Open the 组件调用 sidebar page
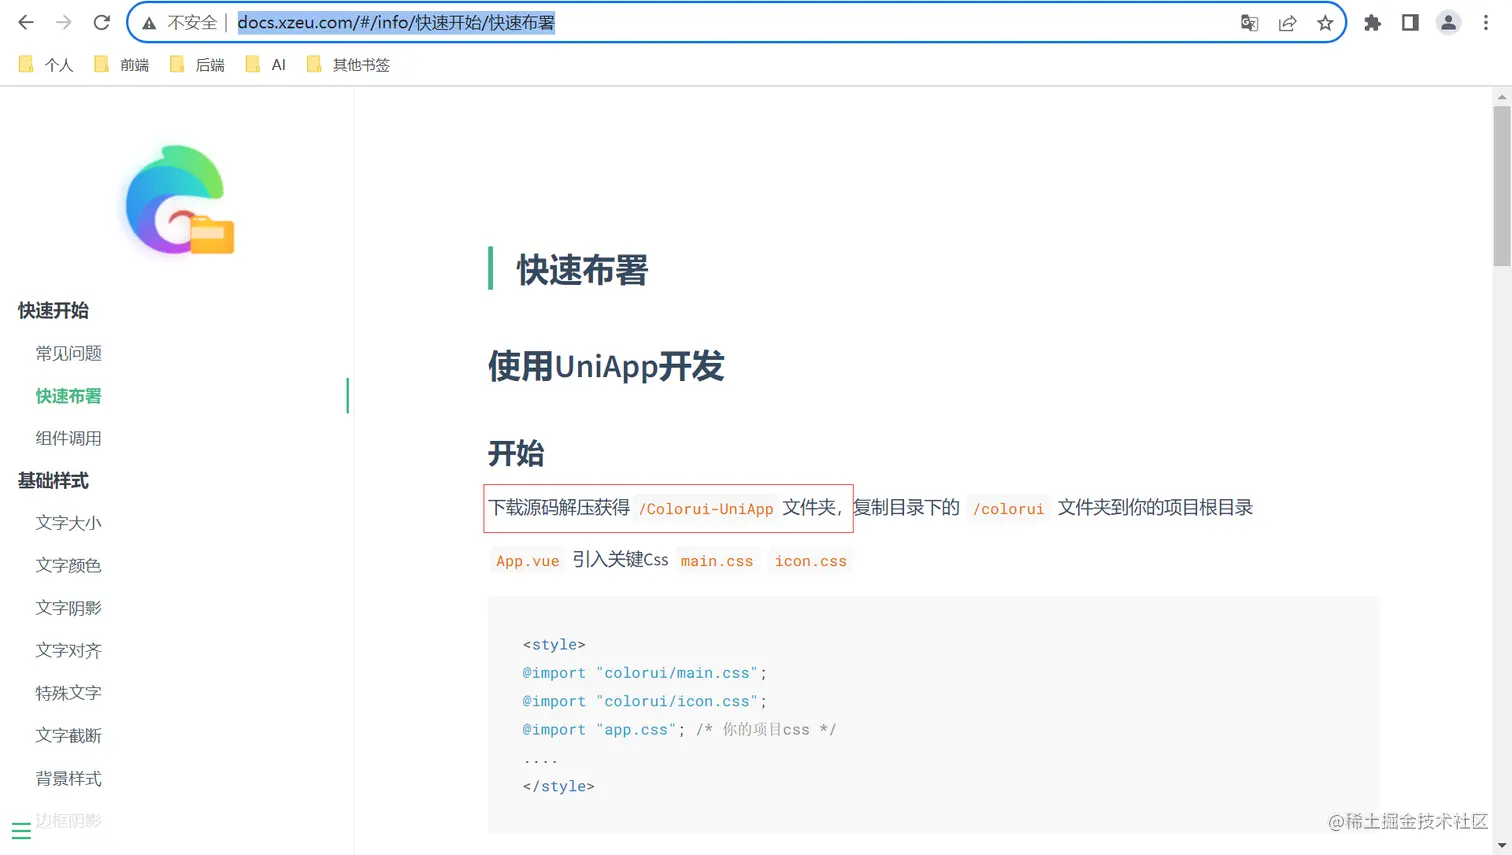1512x855 pixels. (68, 438)
